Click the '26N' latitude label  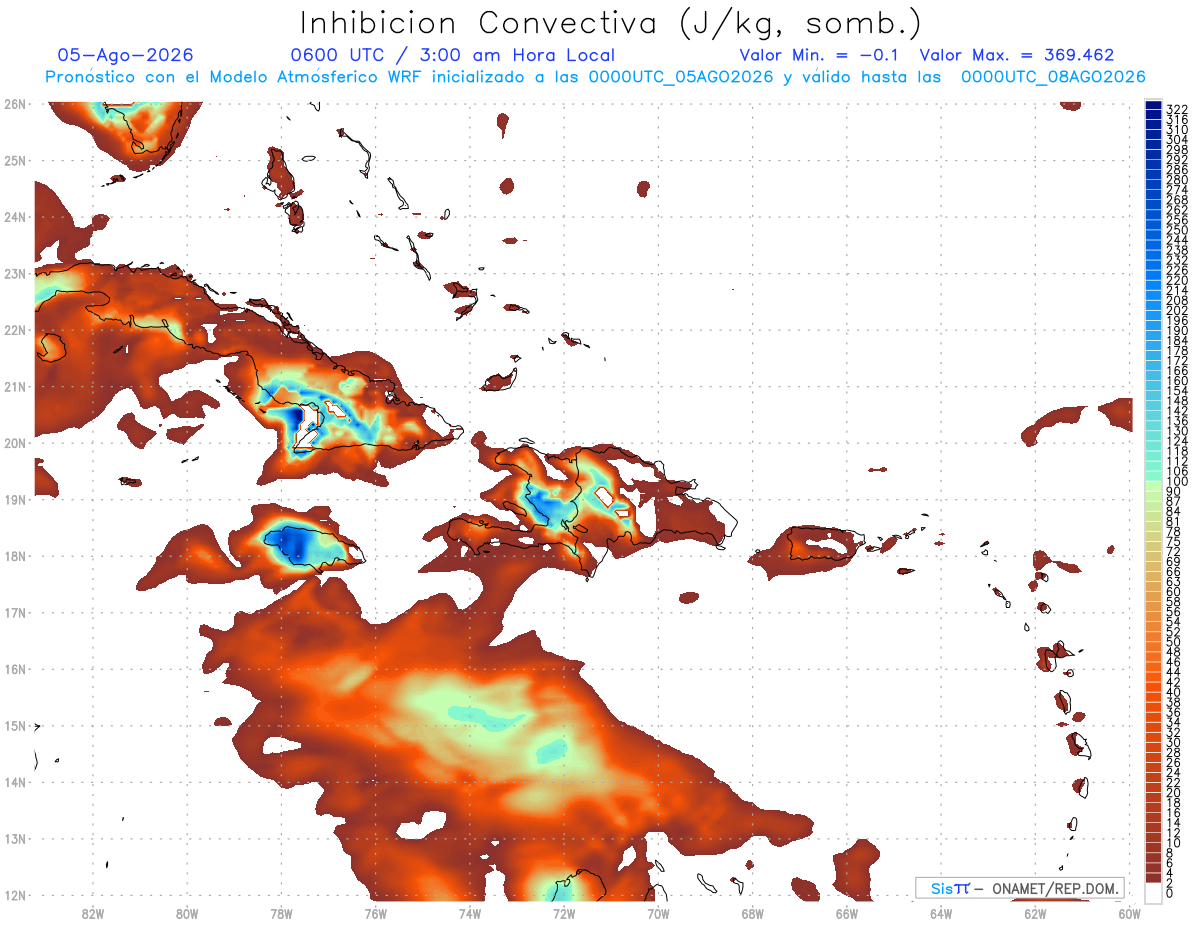tap(14, 104)
